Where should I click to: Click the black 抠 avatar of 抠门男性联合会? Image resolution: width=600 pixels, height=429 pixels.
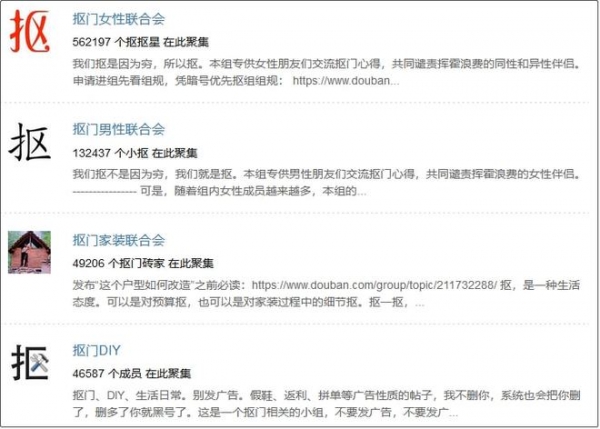click(29, 142)
